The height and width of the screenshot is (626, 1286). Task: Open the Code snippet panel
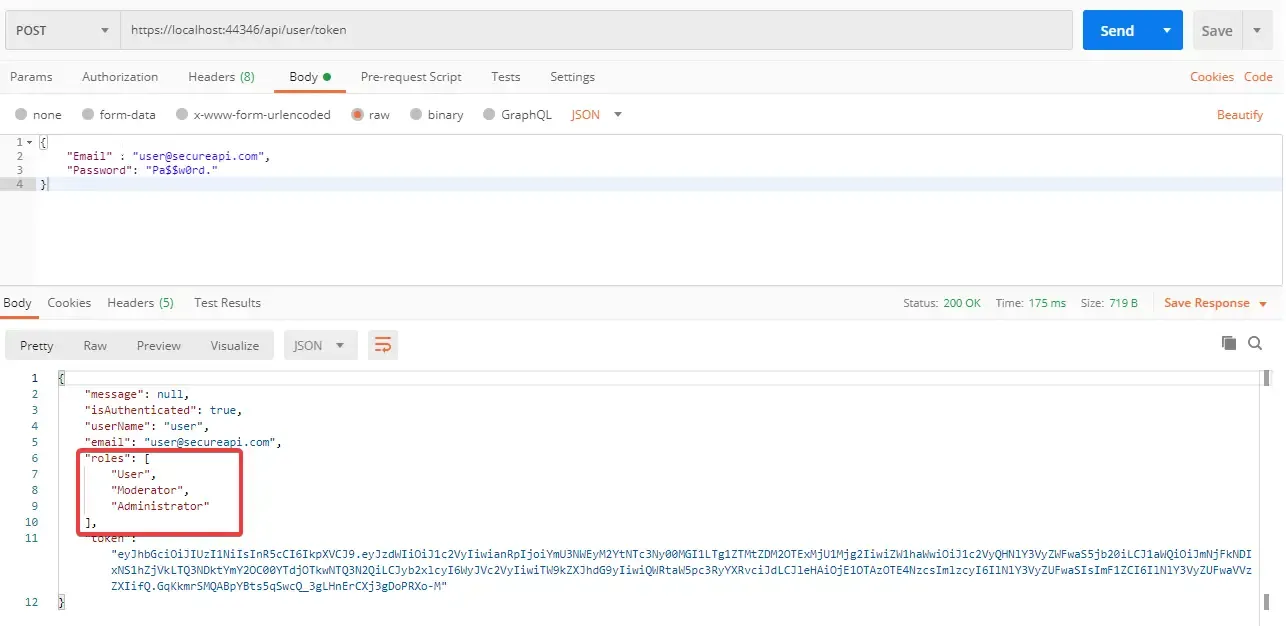tap(1258, 76)
